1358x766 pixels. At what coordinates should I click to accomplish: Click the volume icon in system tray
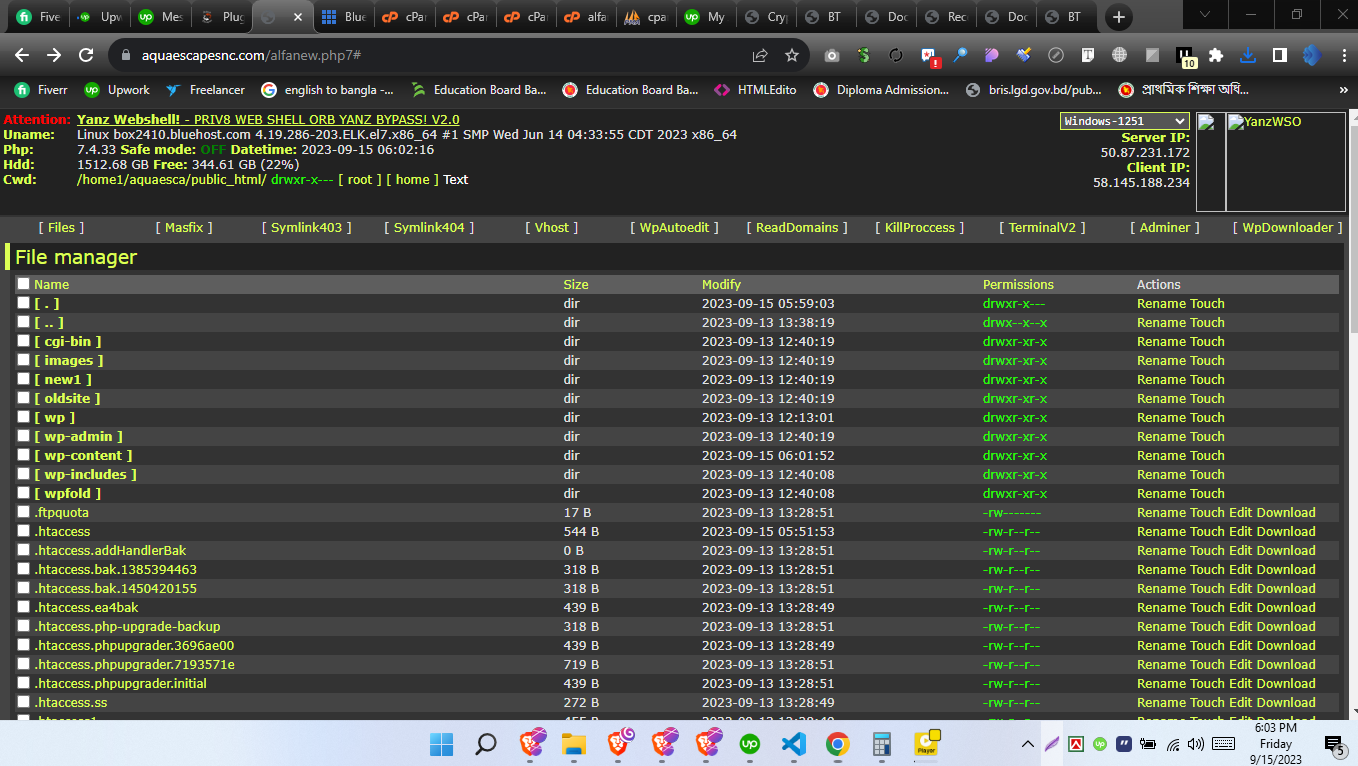[1196, 744]
